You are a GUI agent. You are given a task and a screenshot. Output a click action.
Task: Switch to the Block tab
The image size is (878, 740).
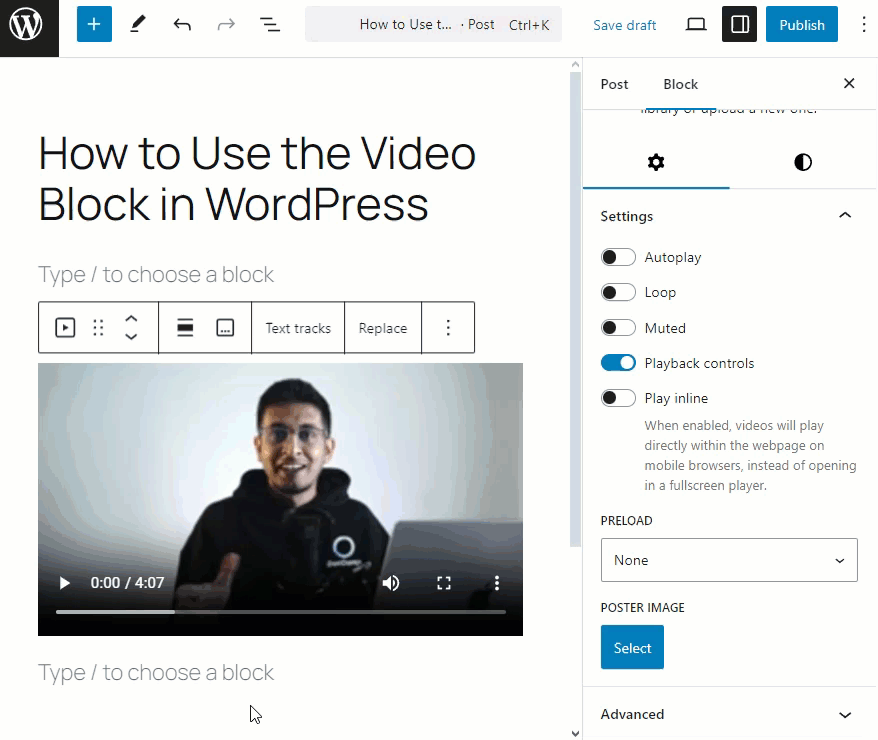click(x=680, y=84)
